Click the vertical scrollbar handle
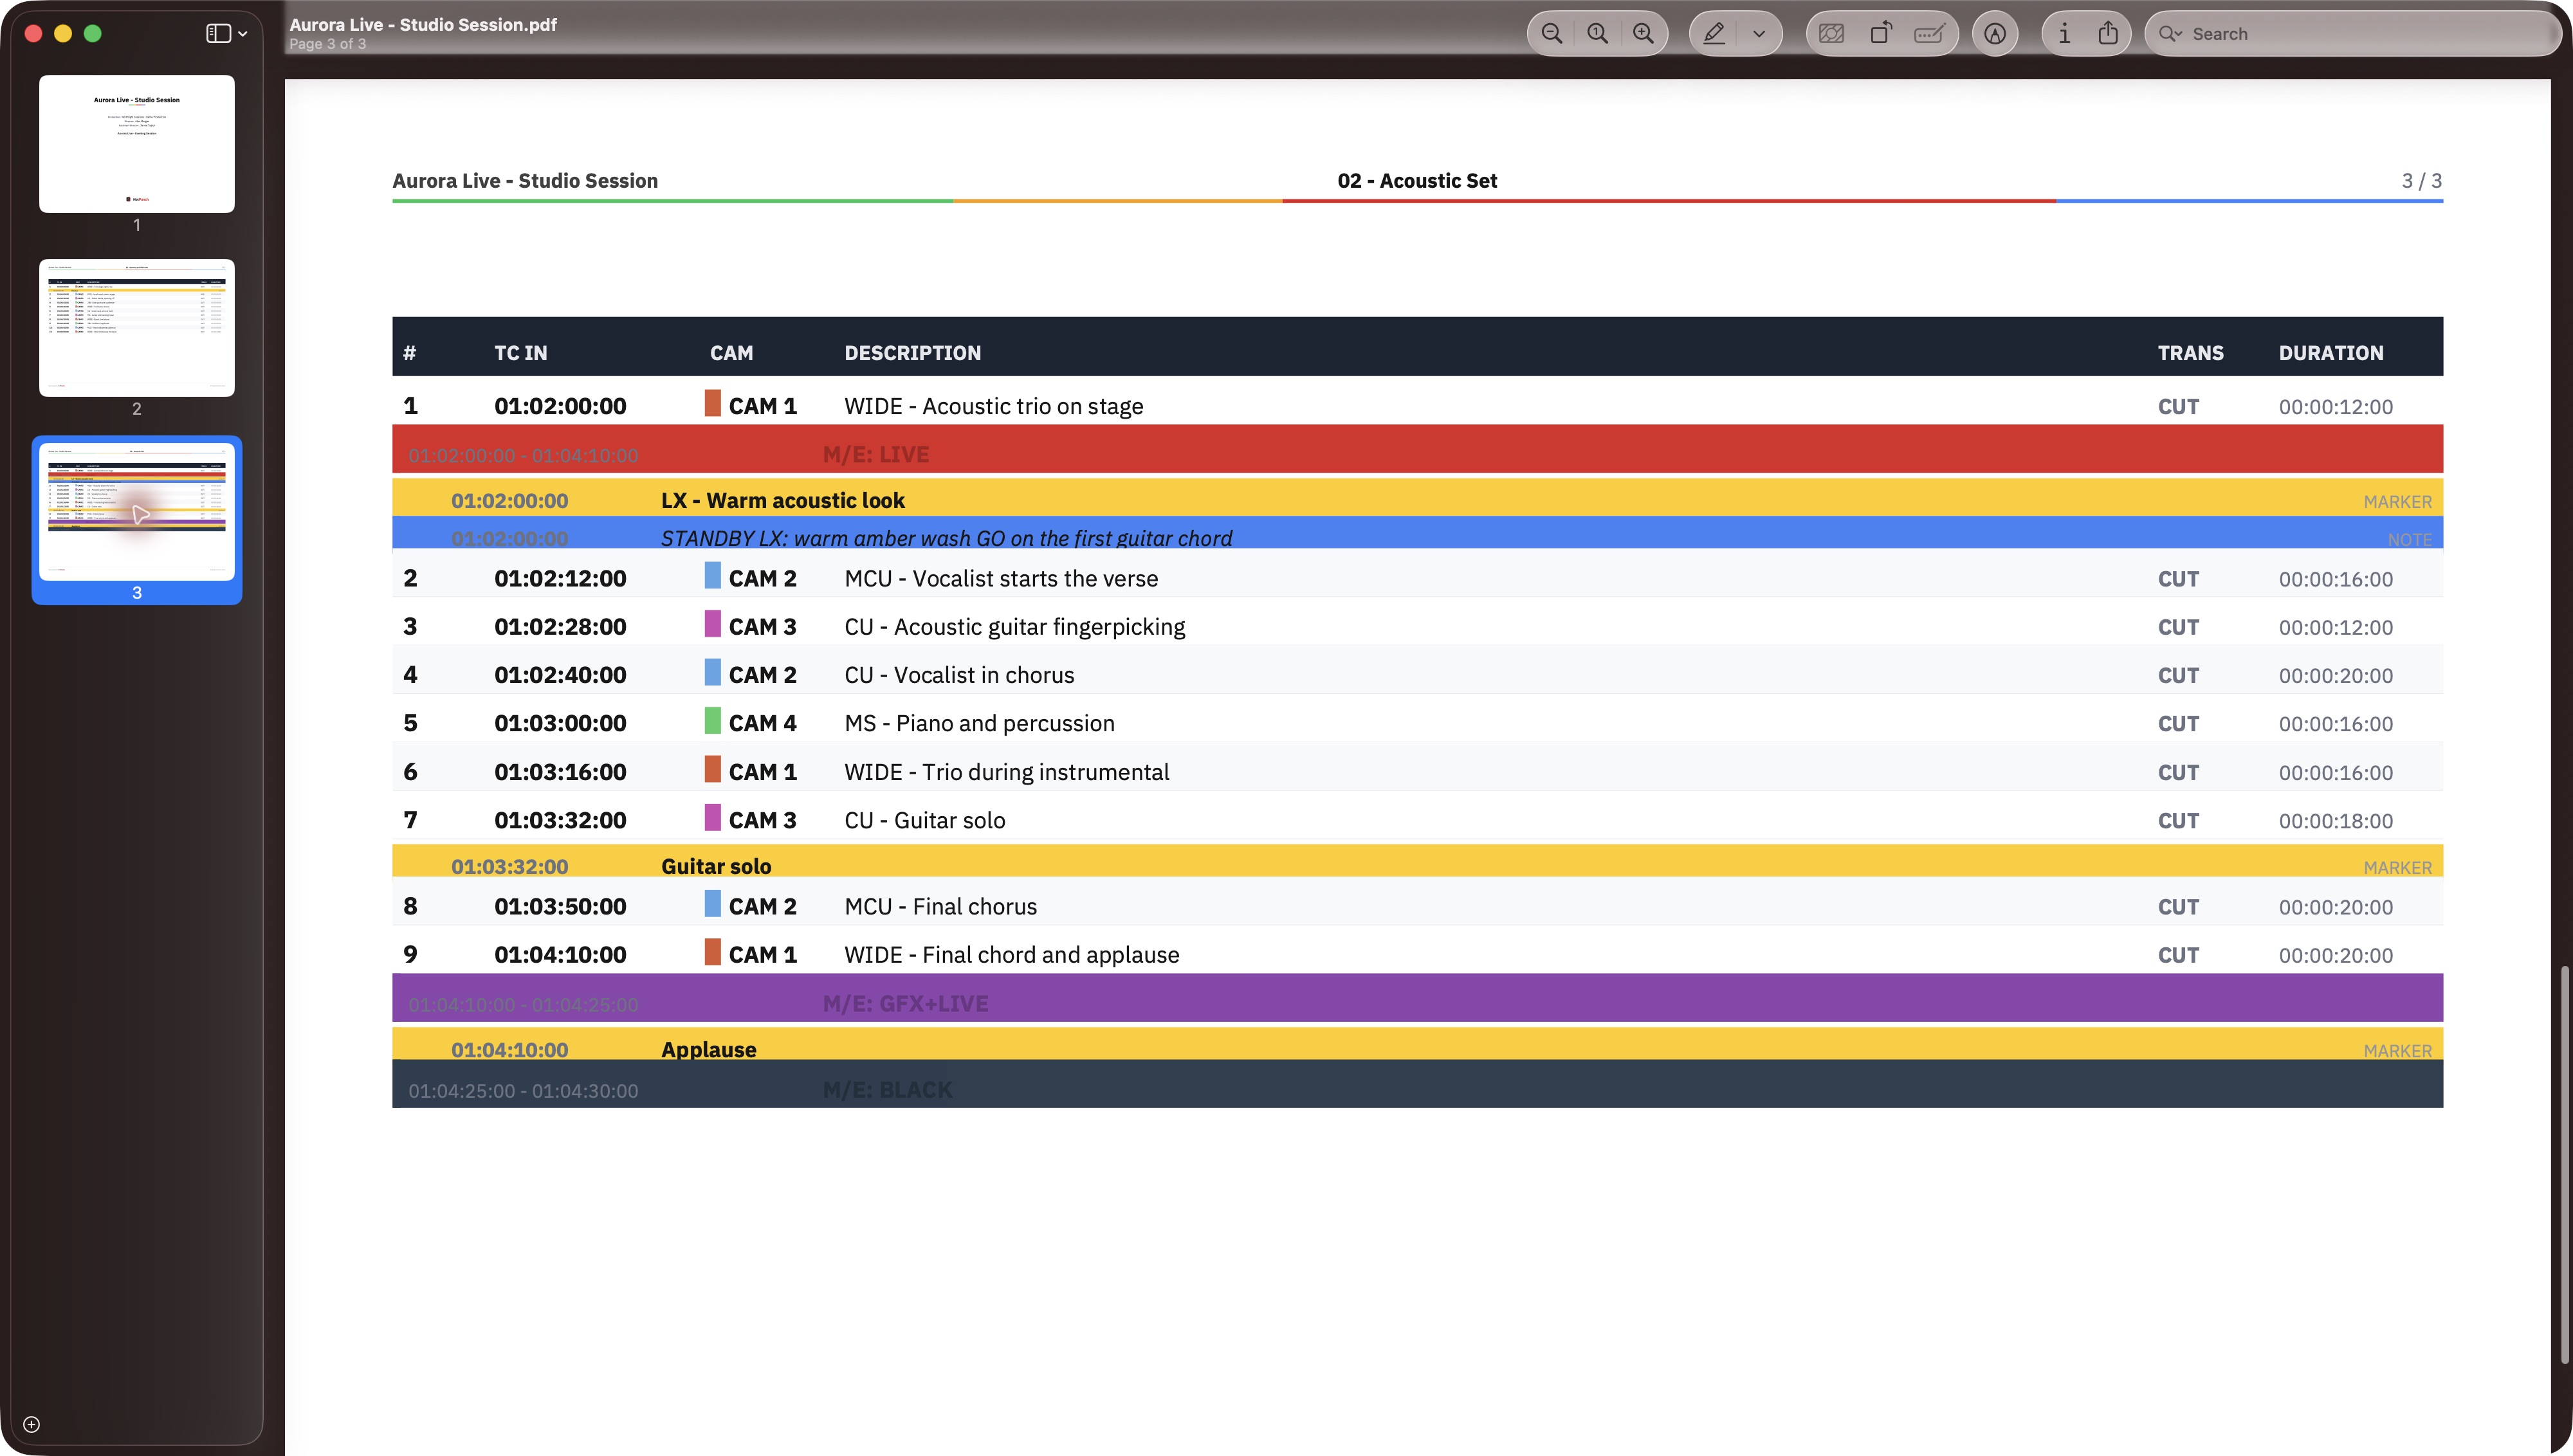Screen dimensions: 2573x1456 pyautogui.click(x=2564, y=1165)
